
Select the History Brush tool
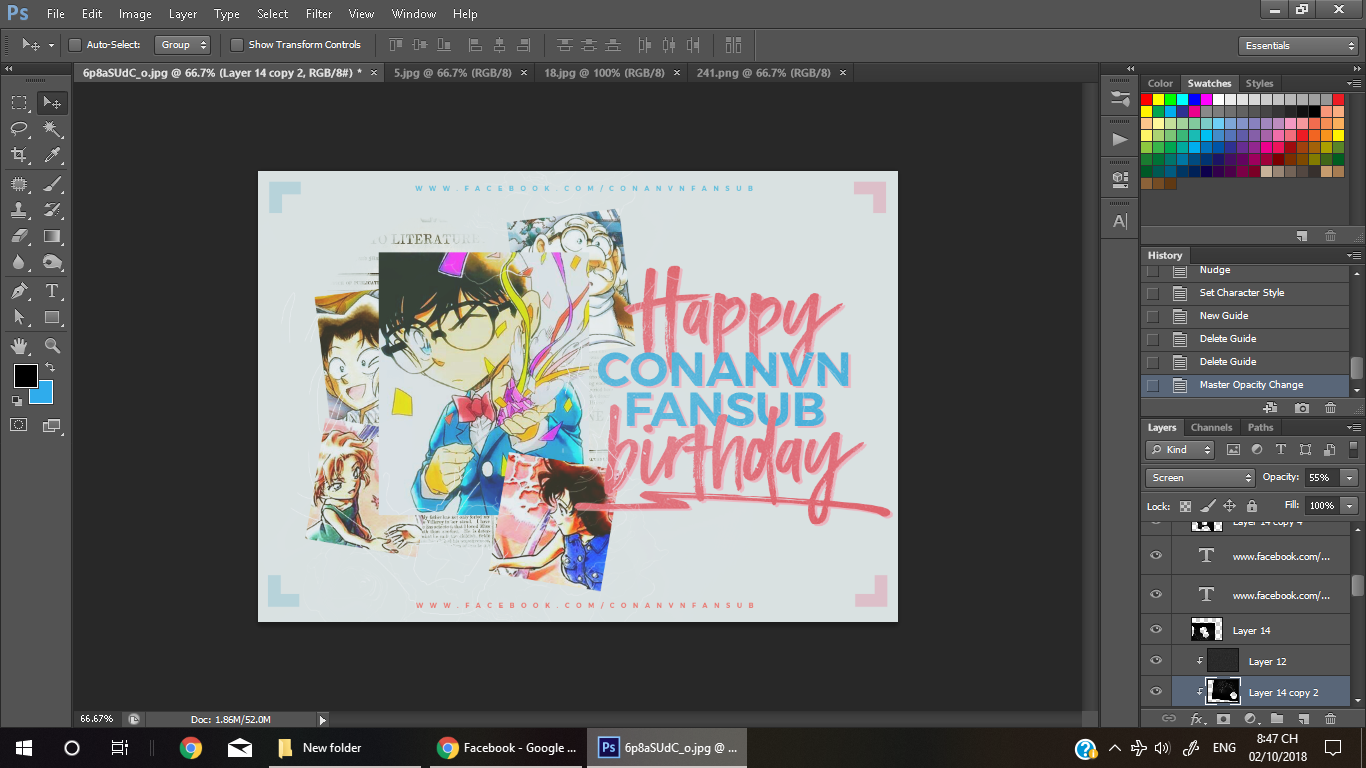click(x=52, y=210)
